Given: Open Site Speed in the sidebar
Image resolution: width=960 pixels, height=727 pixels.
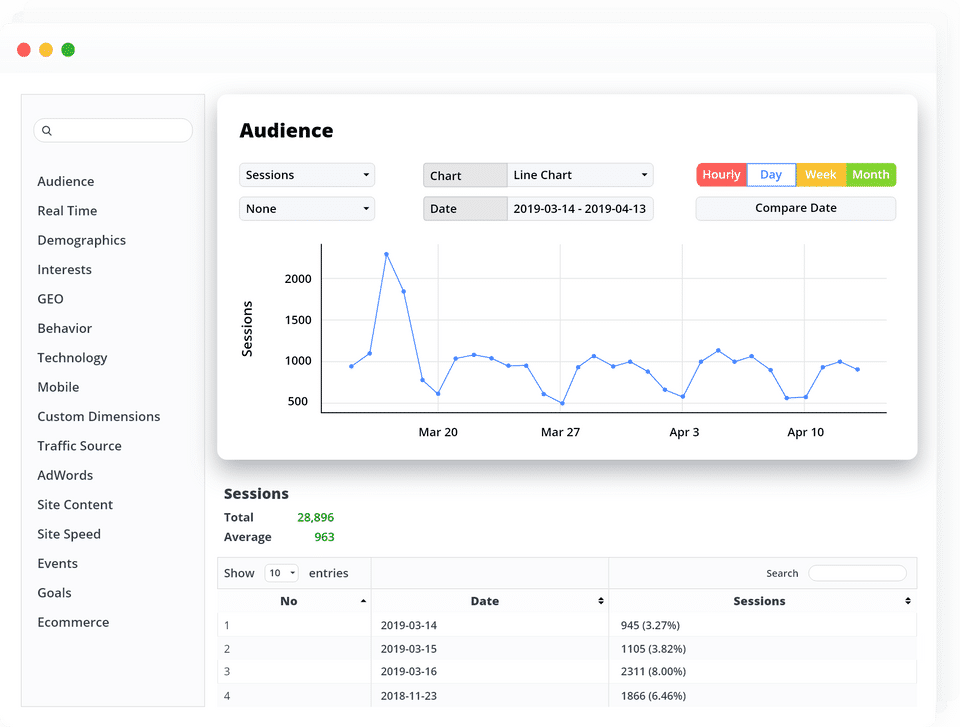Looking at the screenshot, I should tap(69, 534).
